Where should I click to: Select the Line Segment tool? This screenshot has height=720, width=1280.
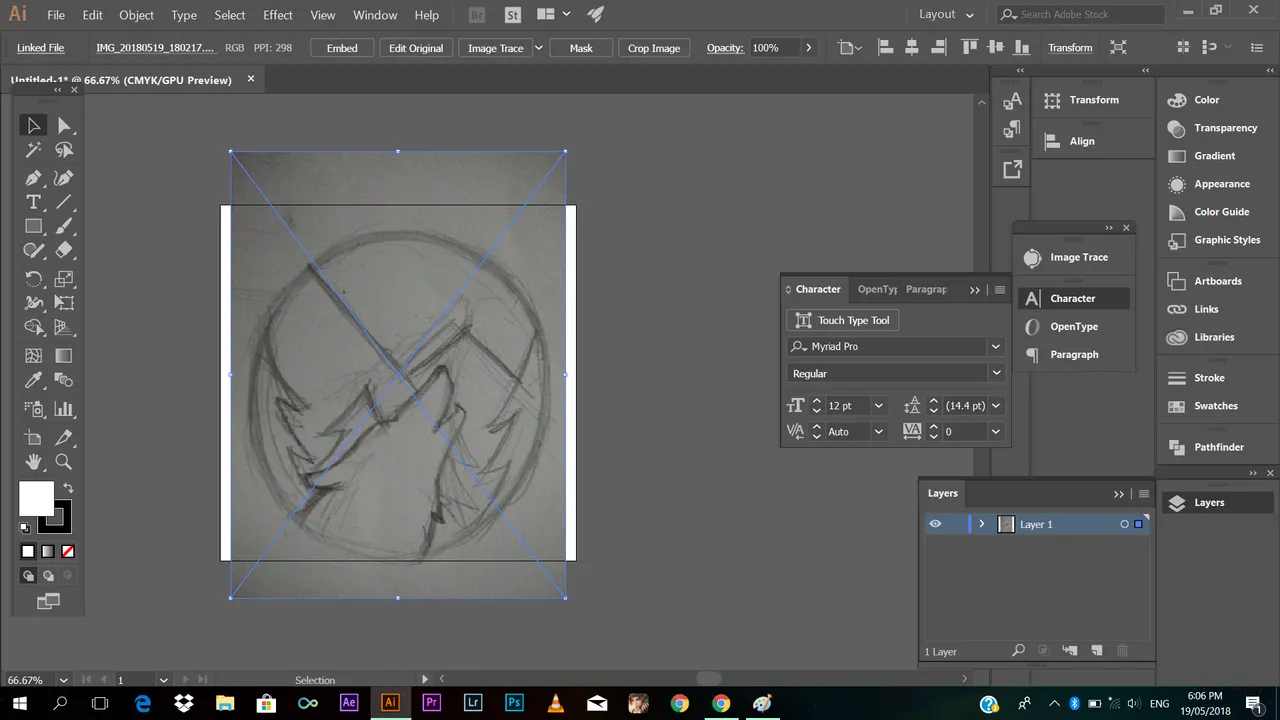[64, 202]
